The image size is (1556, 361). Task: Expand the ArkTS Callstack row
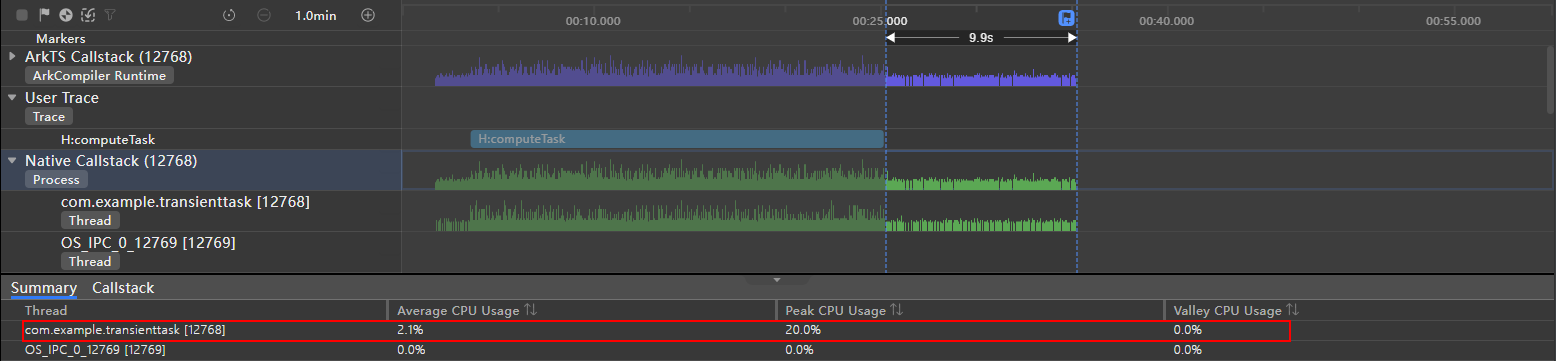[12, 56]
